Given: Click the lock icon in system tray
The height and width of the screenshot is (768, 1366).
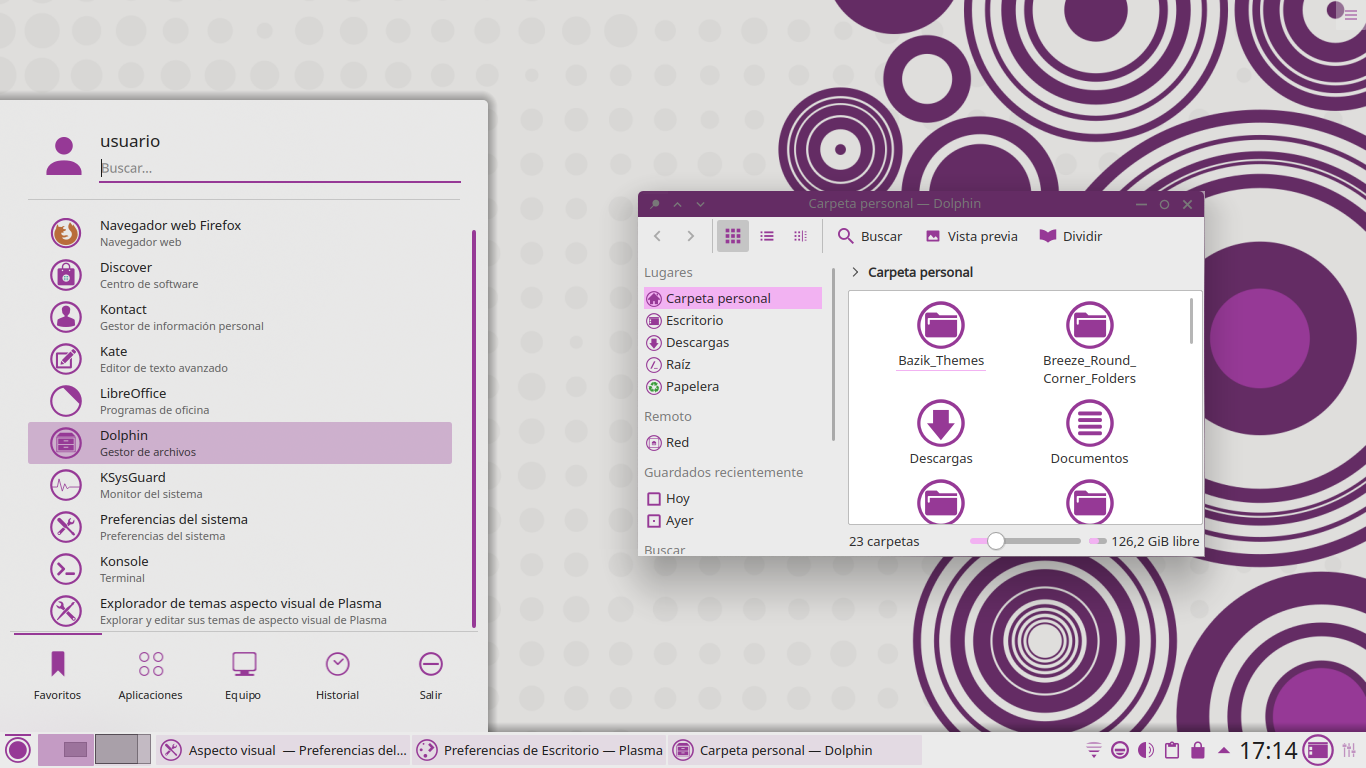Looking at the screenshot, I should coord(1198,750).
